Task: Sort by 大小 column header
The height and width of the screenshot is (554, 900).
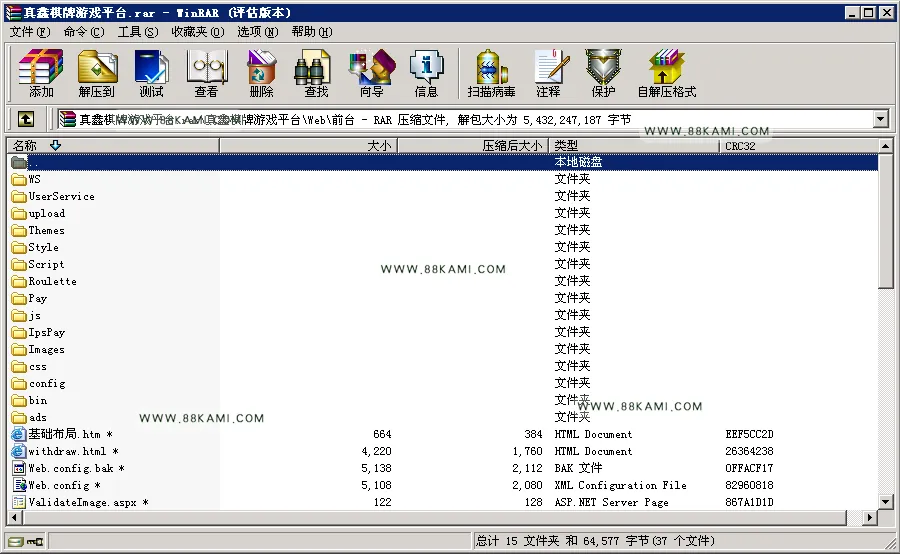Action: 308,146
